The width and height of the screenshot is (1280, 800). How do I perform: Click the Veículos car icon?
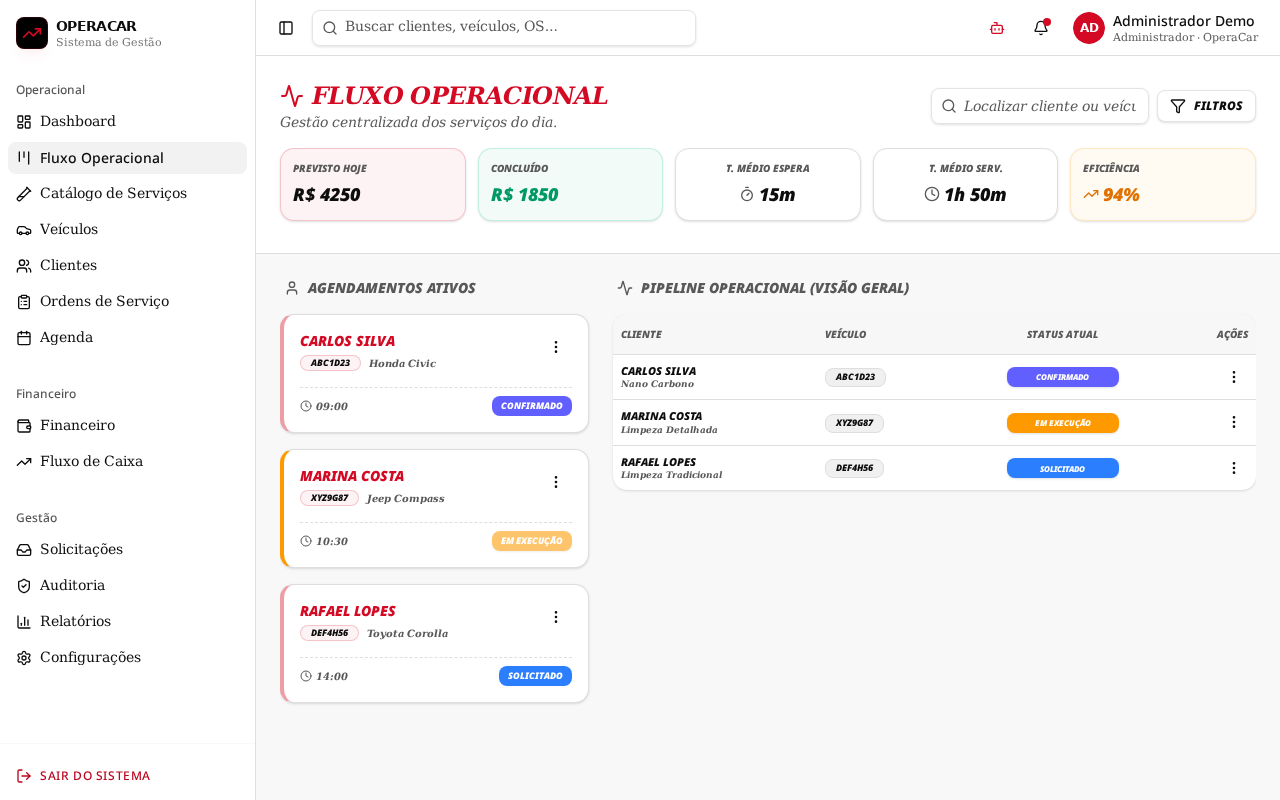[x=24, y=230]
